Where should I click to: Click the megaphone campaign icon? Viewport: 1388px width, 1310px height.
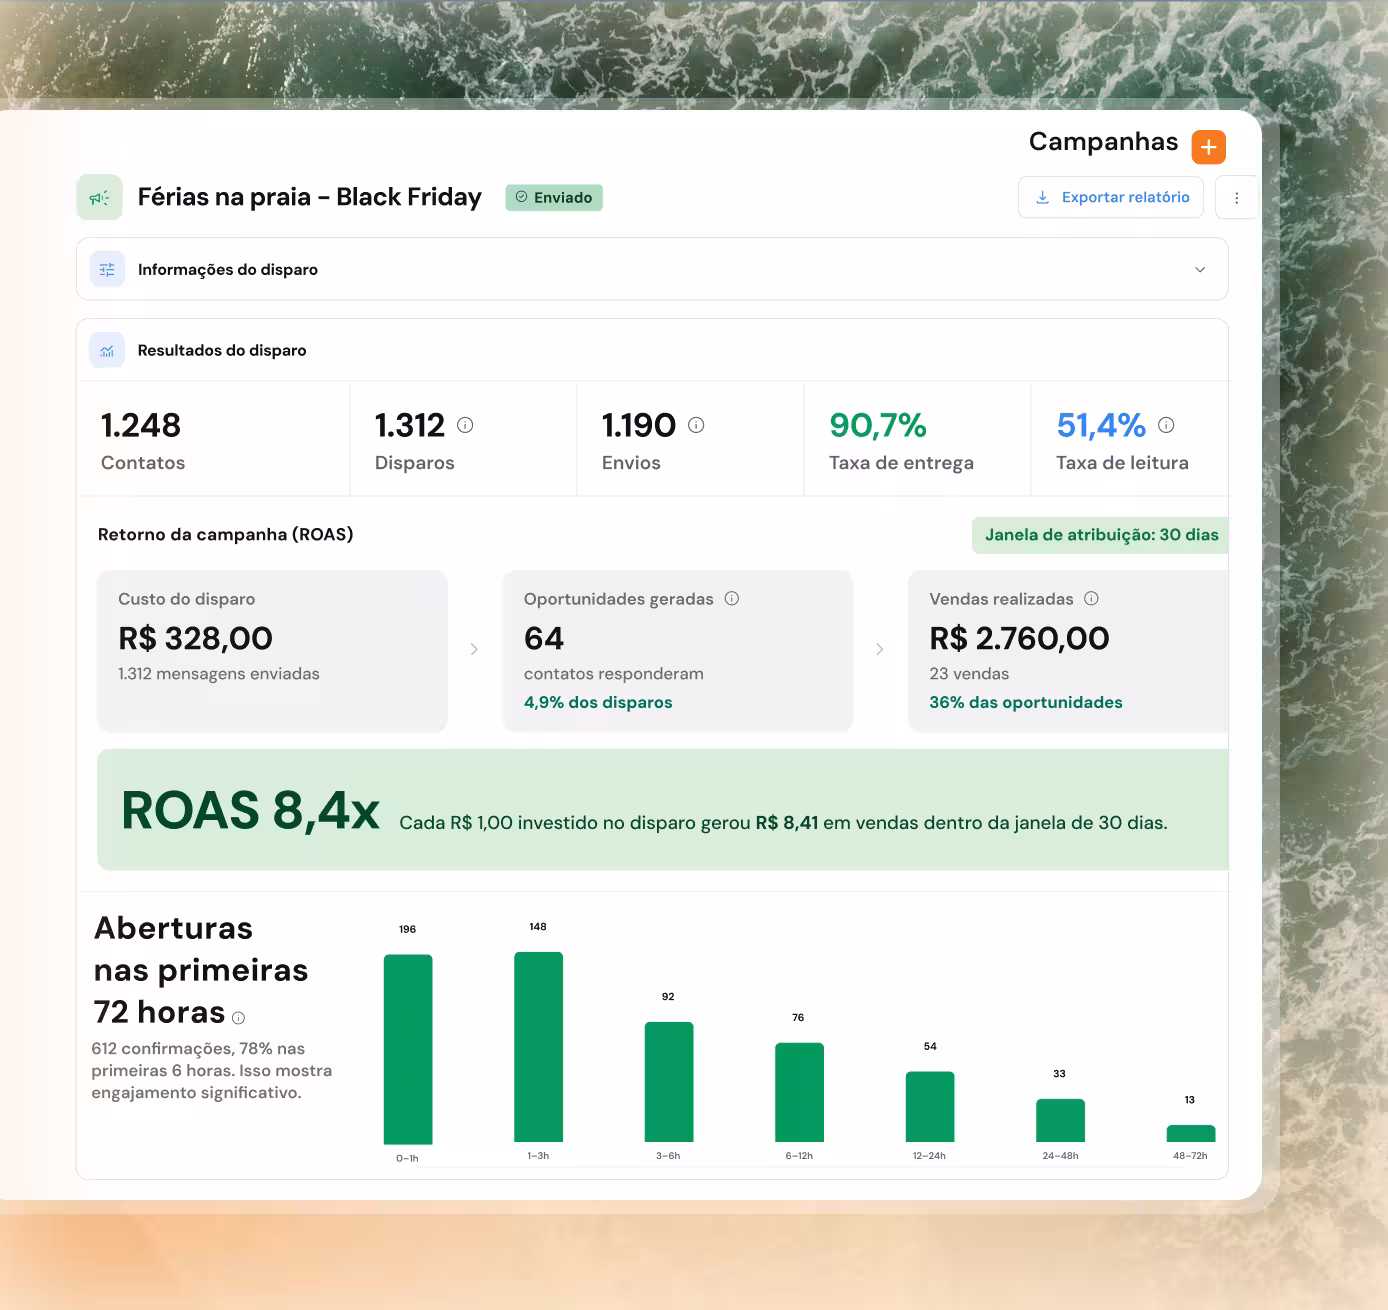tap(100, 197)
